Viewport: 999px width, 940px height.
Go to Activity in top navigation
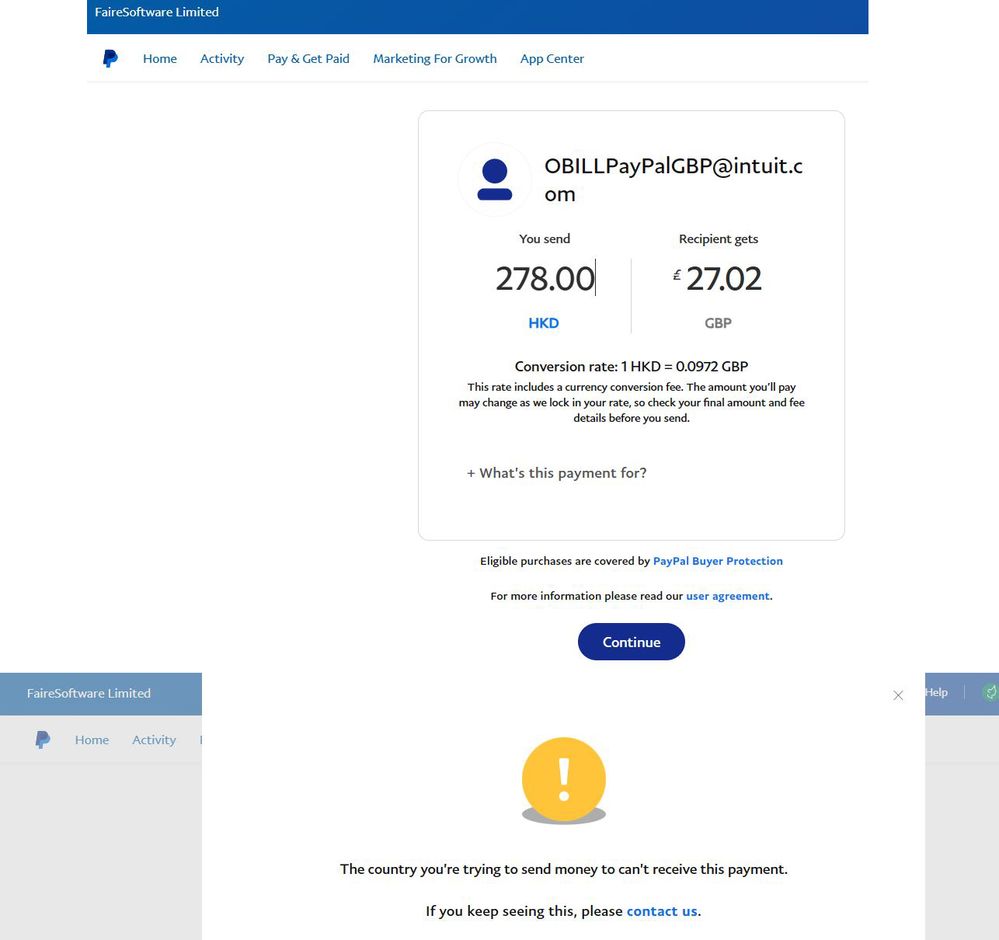click(222, 59)
